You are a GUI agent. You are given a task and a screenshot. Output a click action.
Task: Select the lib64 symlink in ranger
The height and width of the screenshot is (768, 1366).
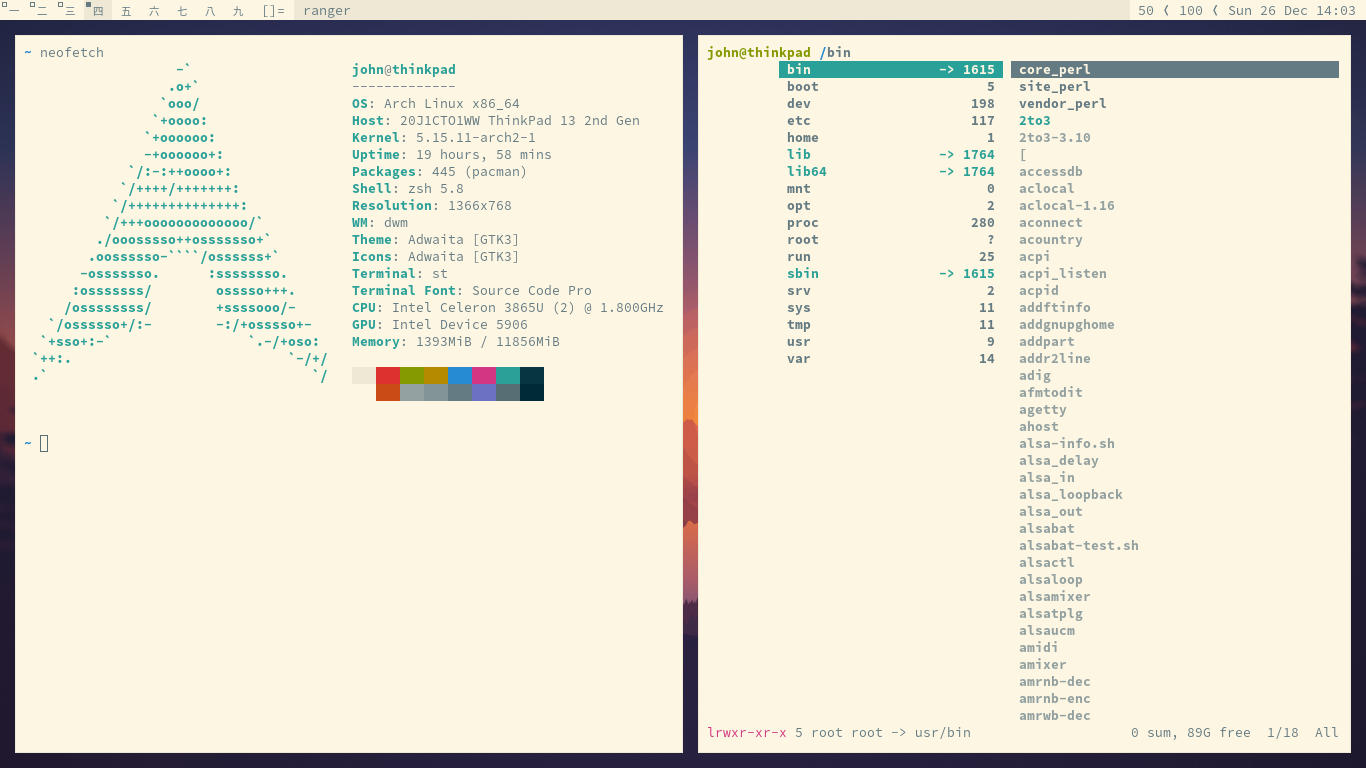tap(891, 171)
